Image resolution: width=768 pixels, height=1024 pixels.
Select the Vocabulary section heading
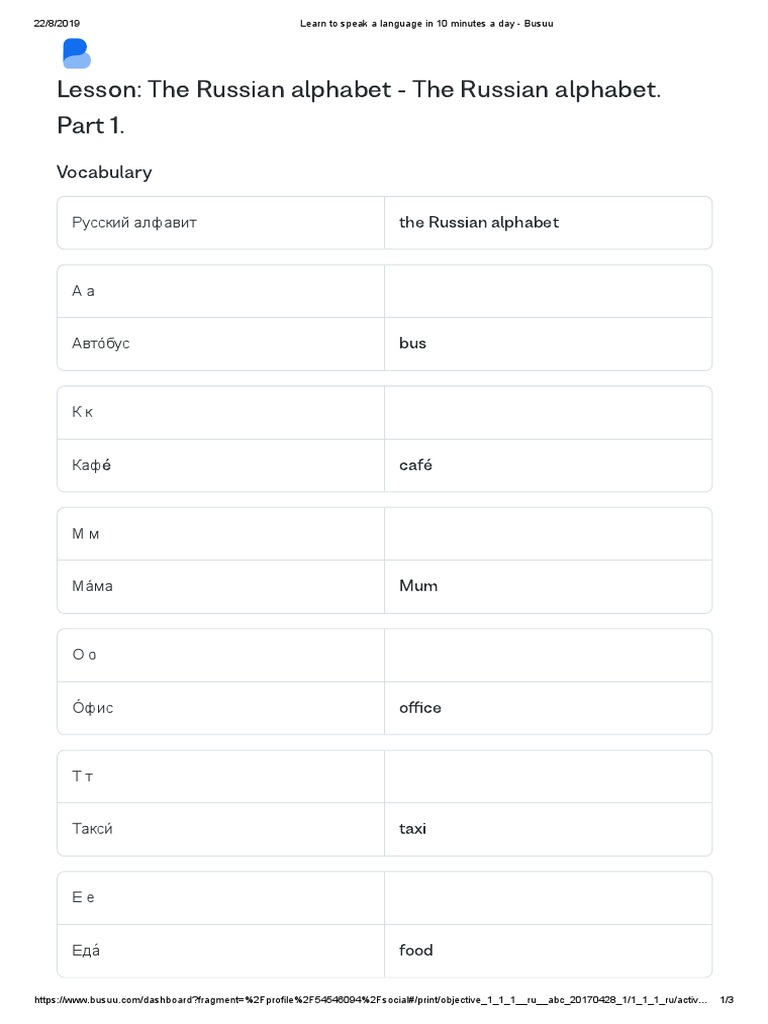104,172
